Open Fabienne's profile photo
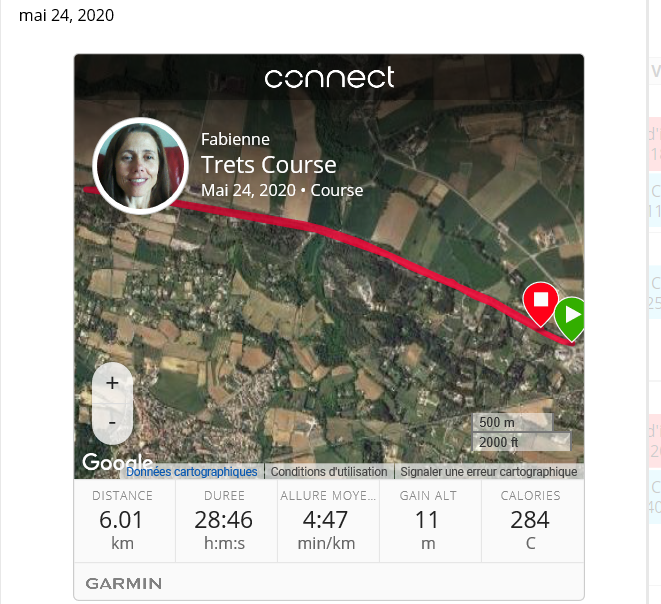661x604 pixels. [x=140, y=166]
